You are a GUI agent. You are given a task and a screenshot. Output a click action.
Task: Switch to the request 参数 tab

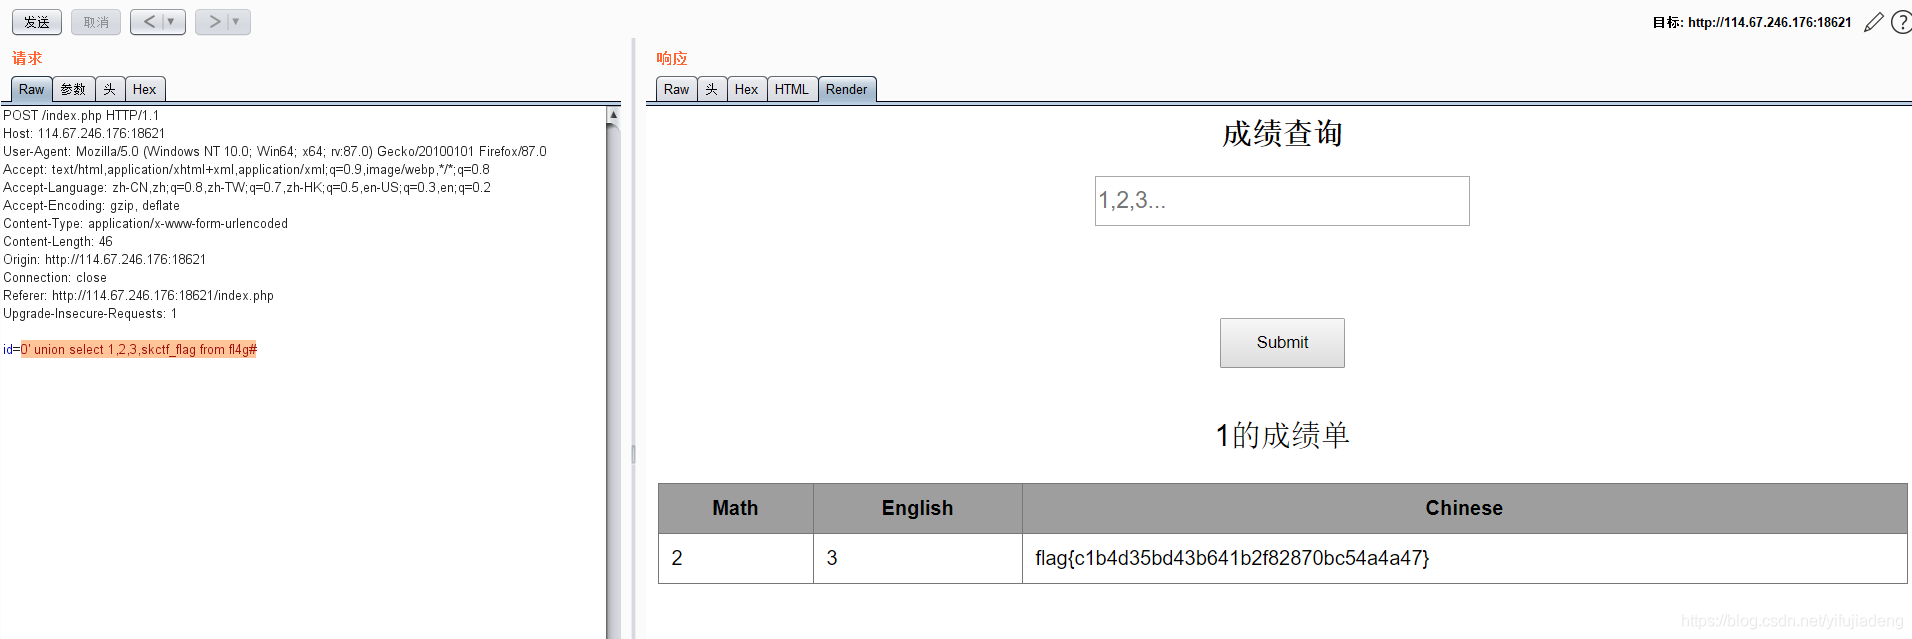[x=73, y=89]
